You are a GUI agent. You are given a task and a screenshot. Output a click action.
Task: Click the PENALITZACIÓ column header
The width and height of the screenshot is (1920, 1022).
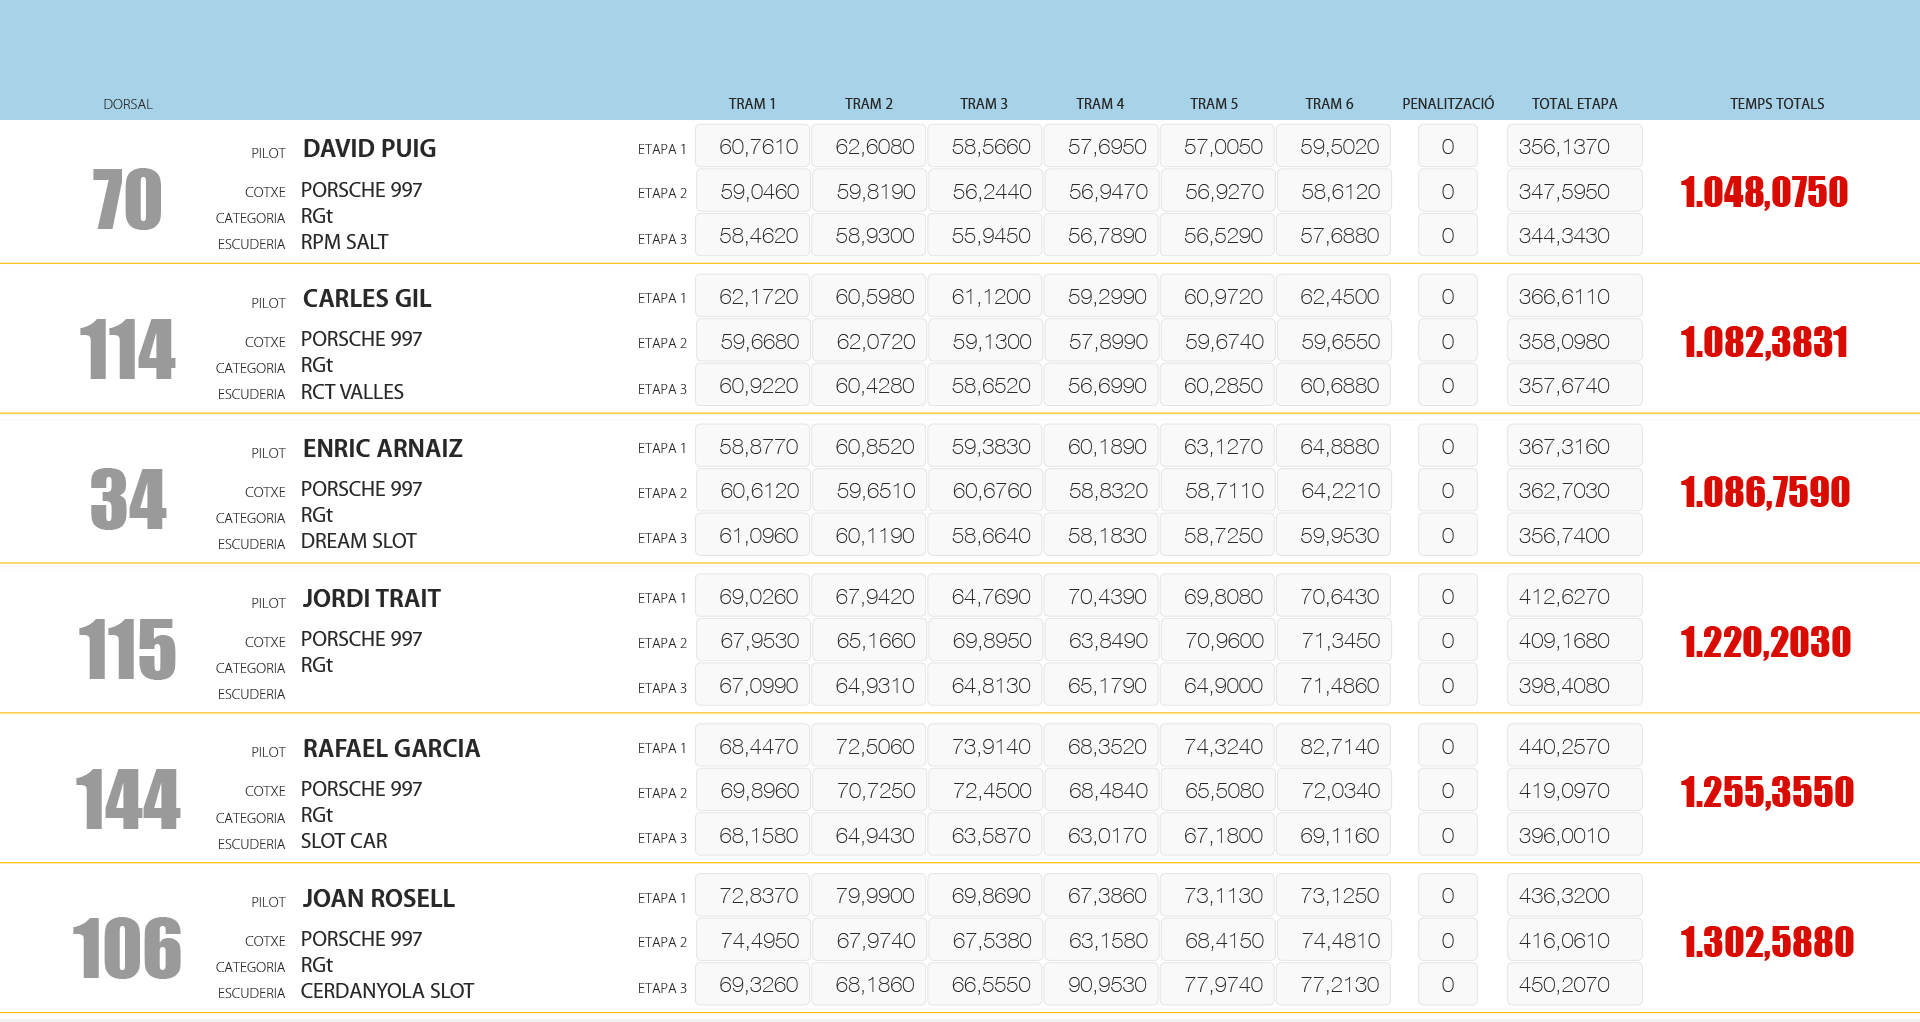1447,104
